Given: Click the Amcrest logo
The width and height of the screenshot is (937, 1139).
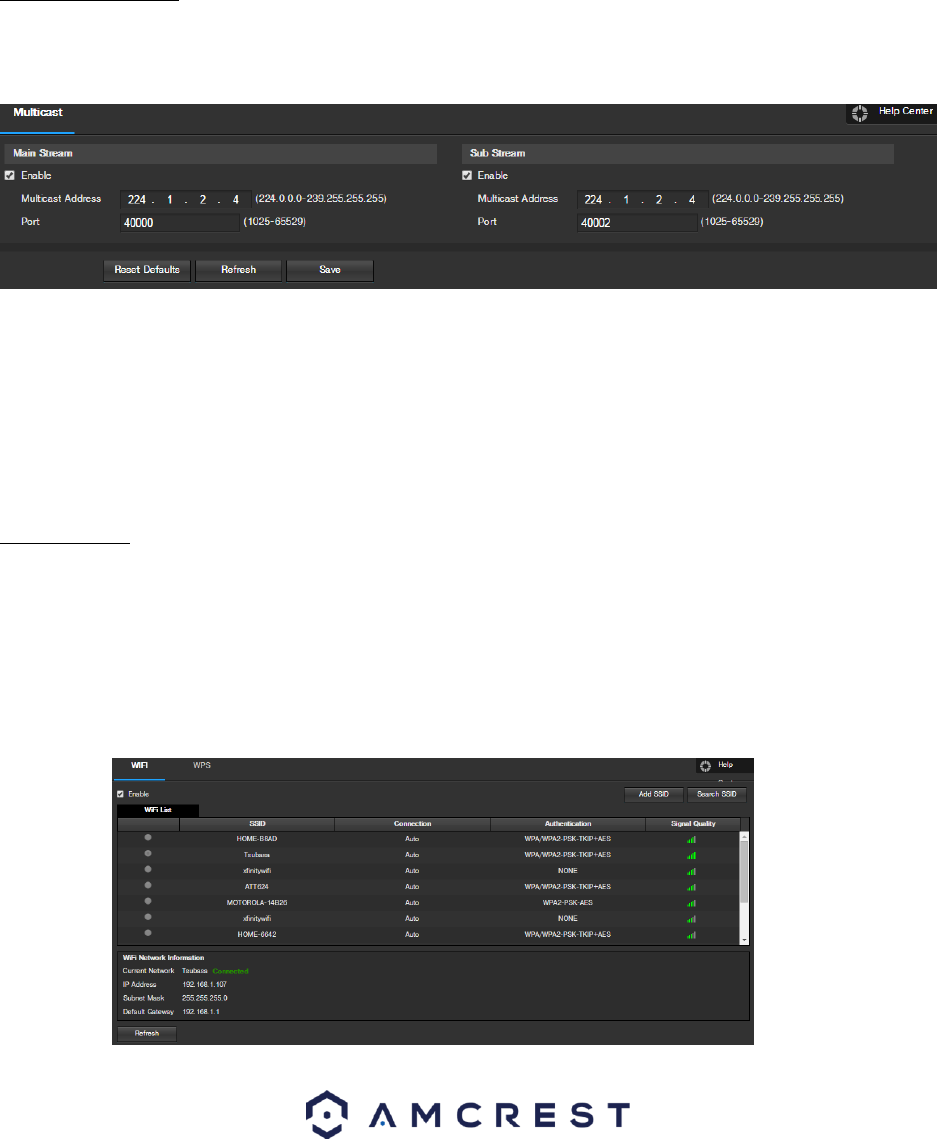Looking at the screenshot, I should click(x=468, y=1115).
